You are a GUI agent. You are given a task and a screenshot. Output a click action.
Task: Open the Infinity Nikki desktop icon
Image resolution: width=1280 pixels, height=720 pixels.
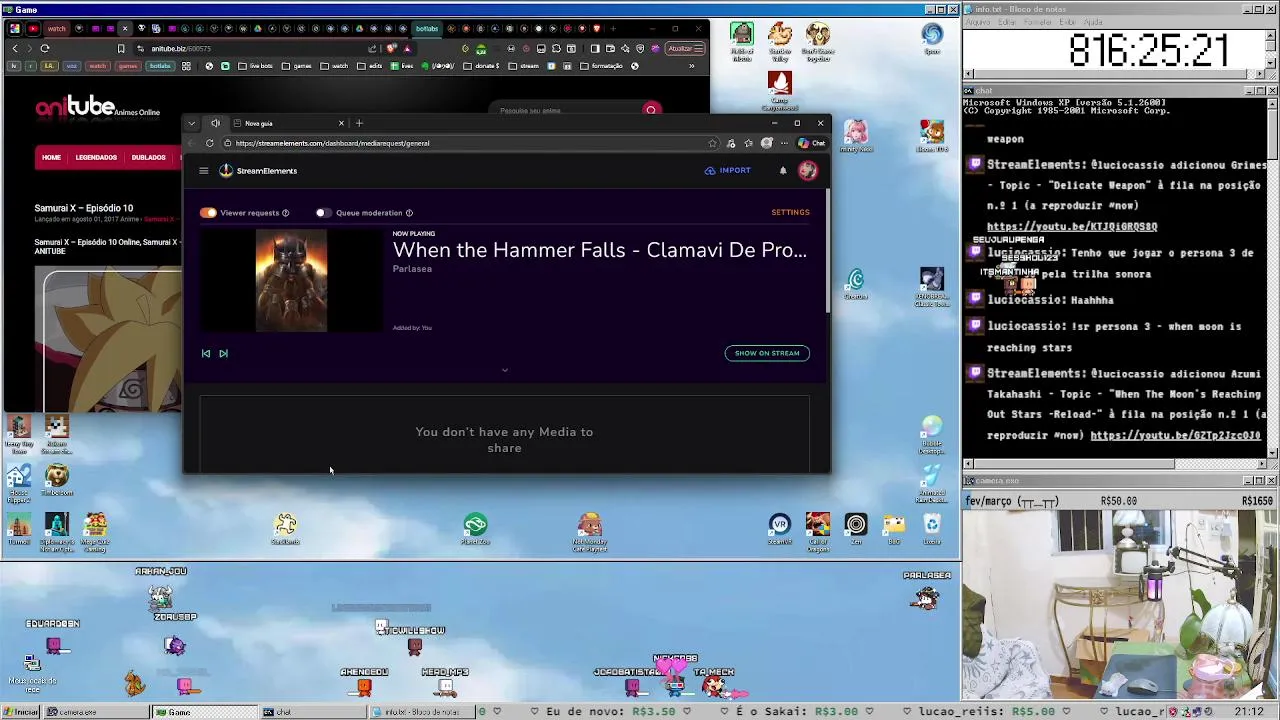(x=855, y=135)
